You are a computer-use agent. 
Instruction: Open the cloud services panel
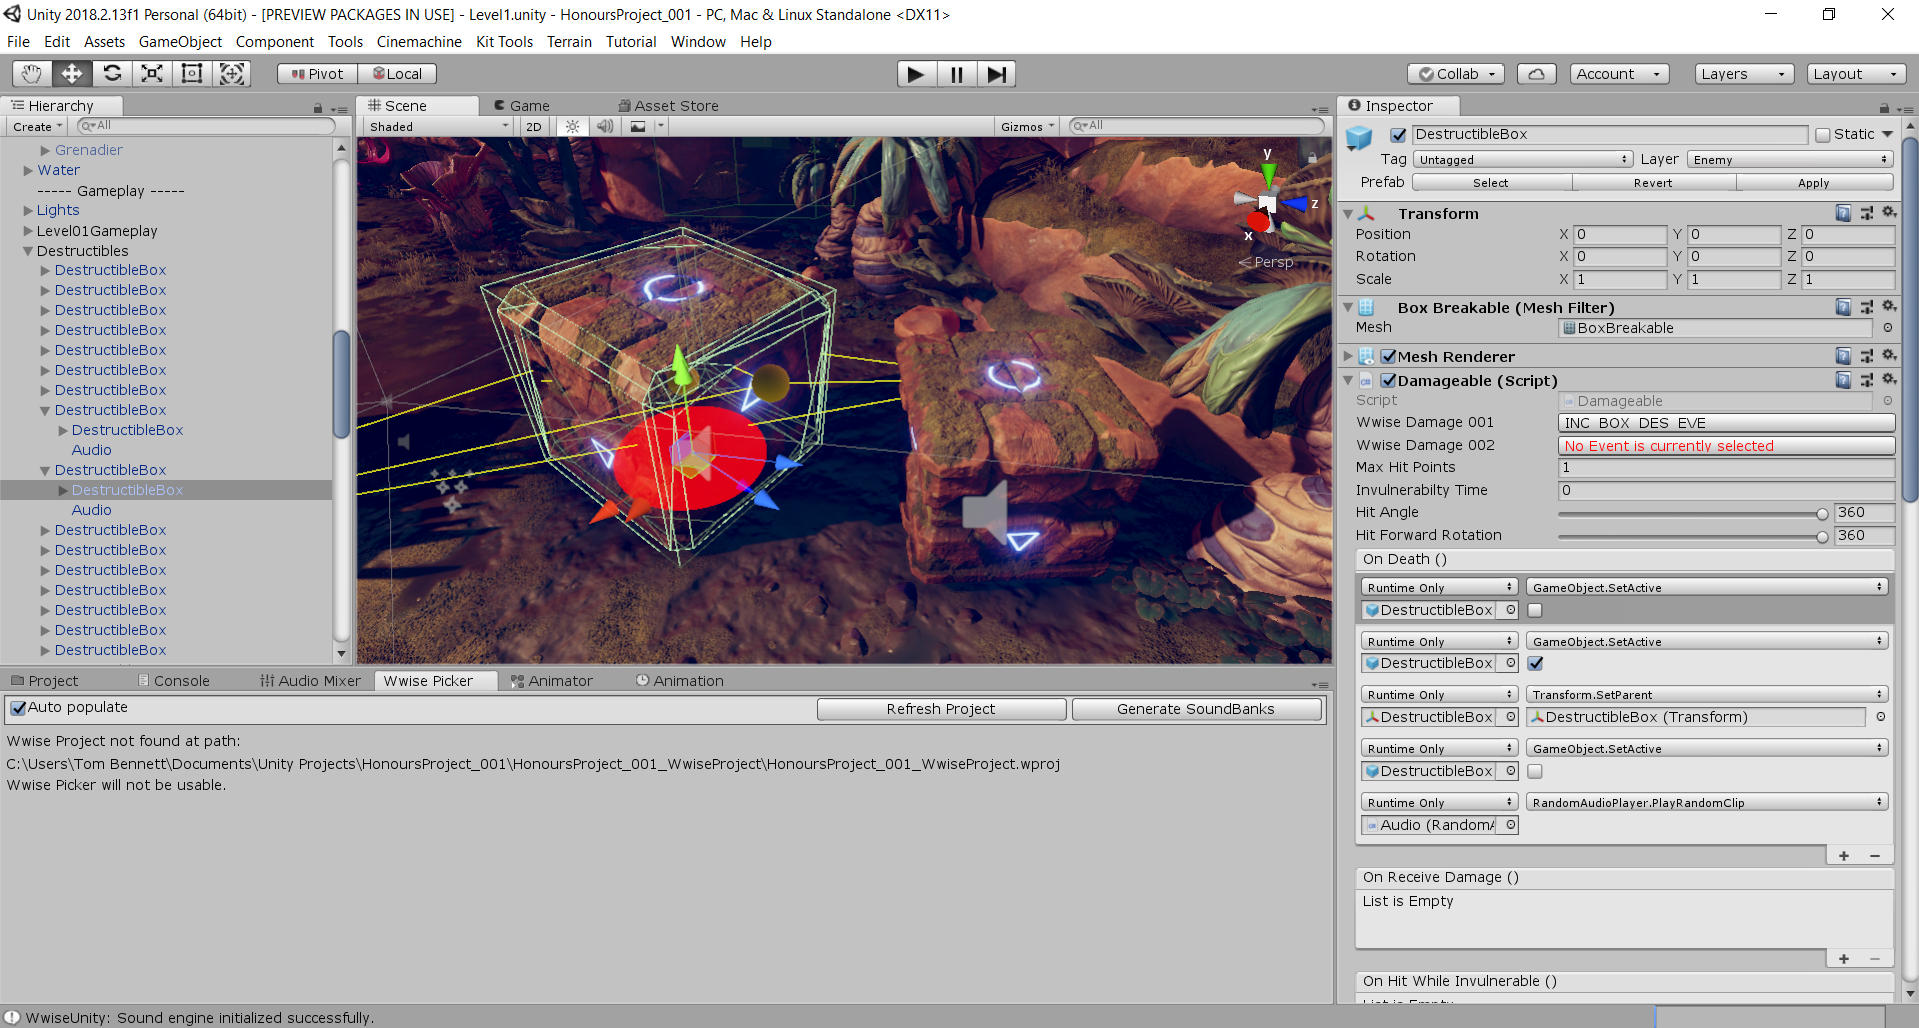[x=1536, y=74]
